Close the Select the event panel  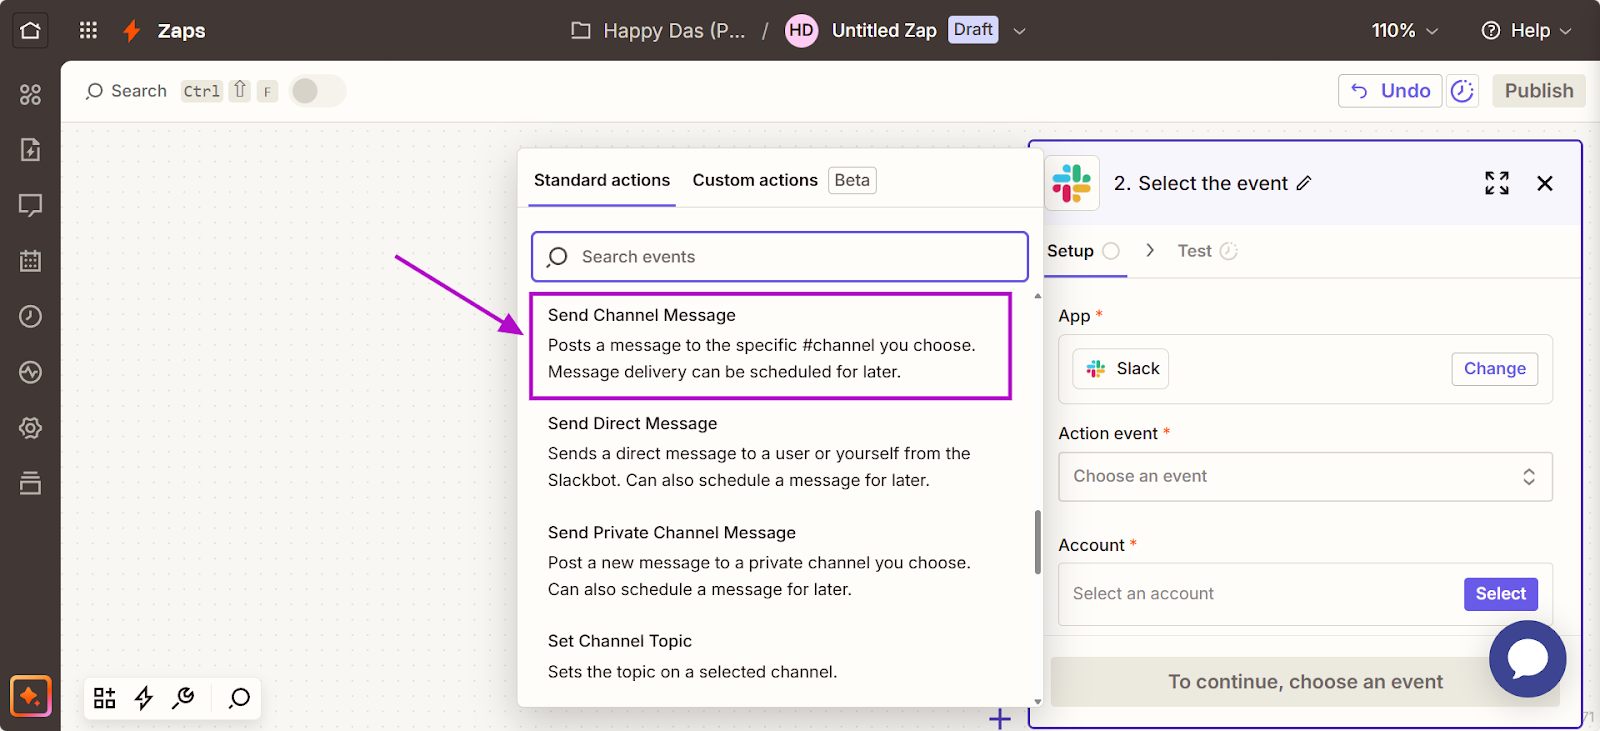pyautogui.click(x=1545, y=183)
